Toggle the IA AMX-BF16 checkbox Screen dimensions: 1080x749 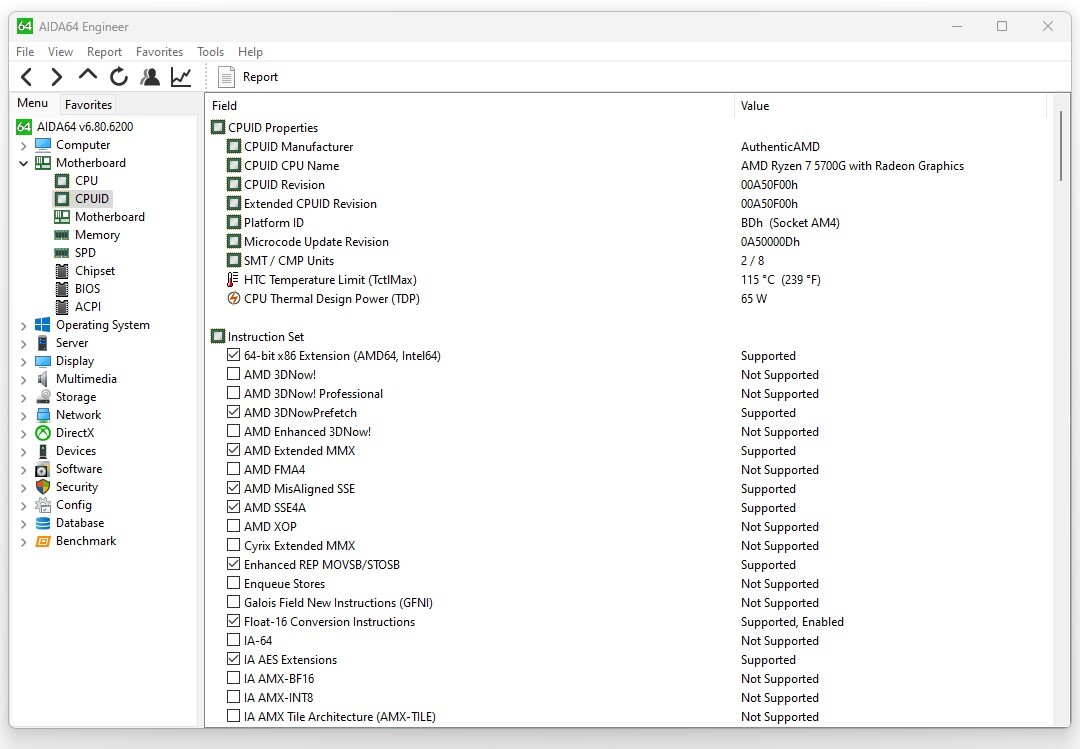tap(233, 678)
